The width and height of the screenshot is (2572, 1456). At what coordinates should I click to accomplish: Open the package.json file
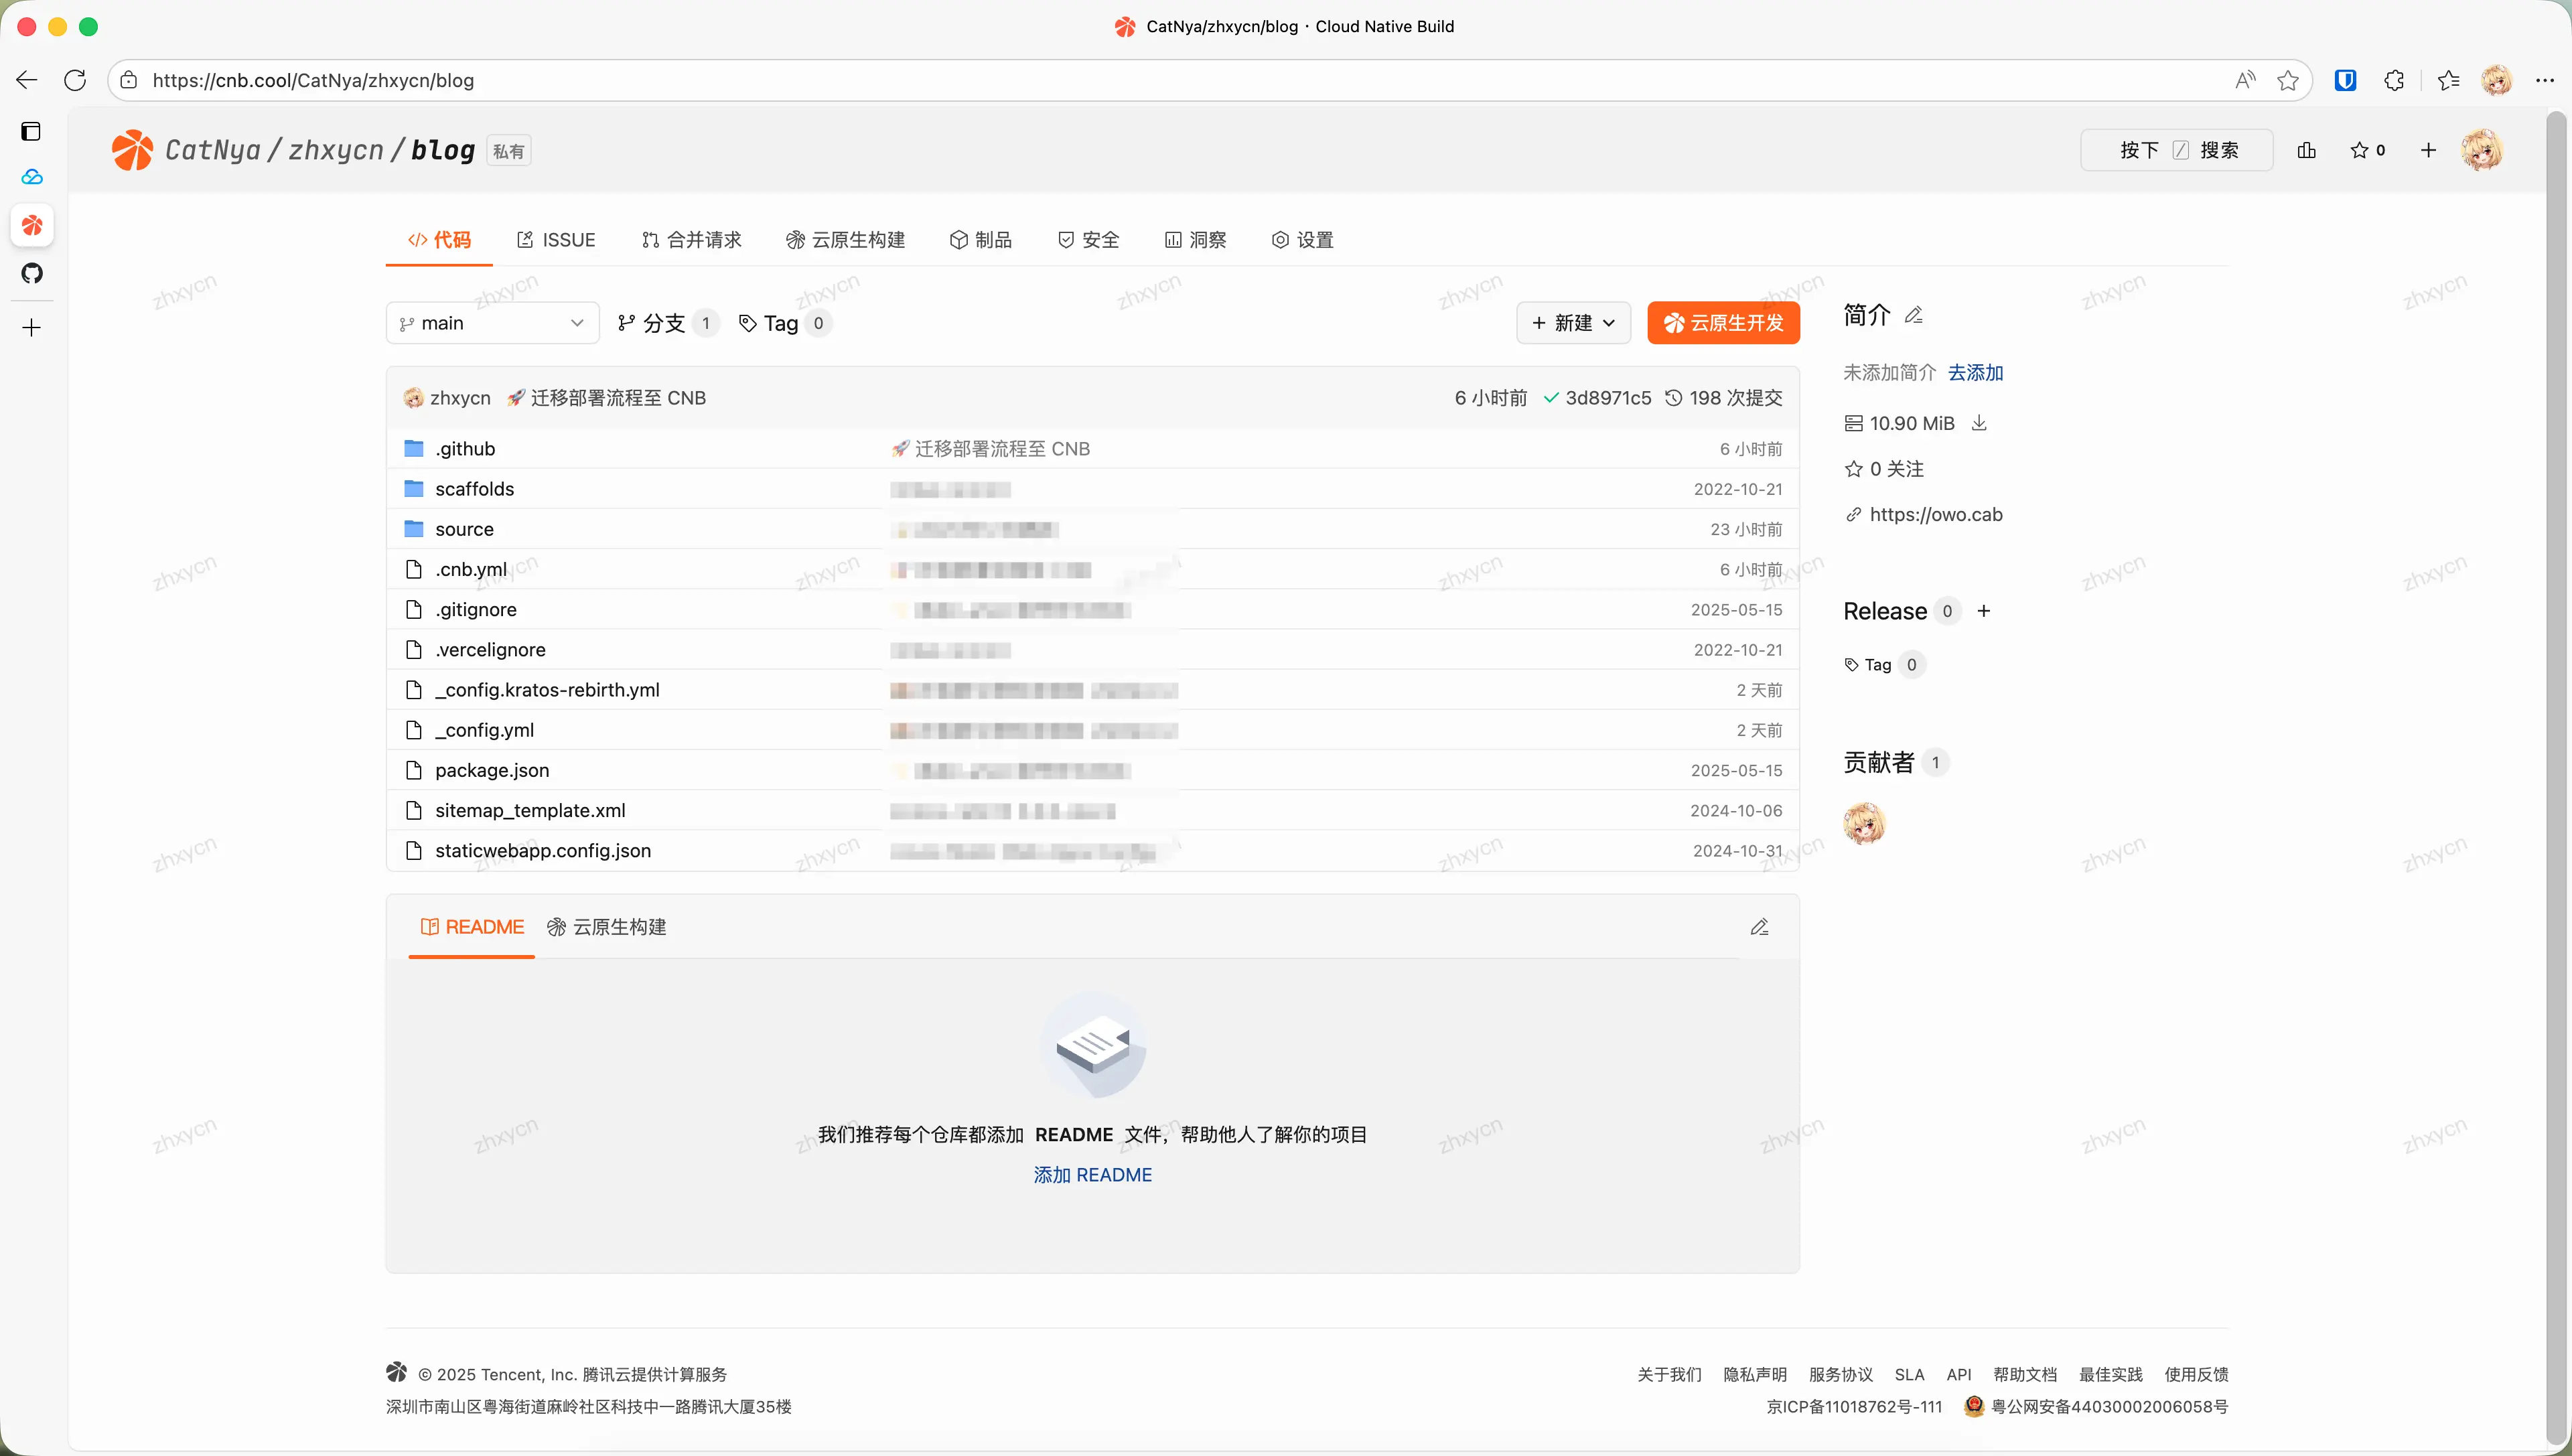[x=492, y=770]
